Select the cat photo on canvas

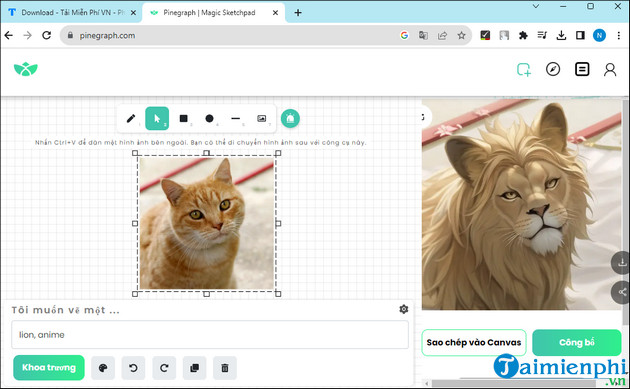(x=207, y=223)
